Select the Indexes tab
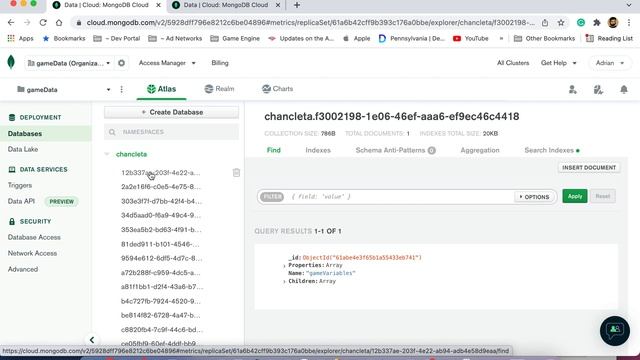This screenshot has height=360, width=640. tap(318, 150)
